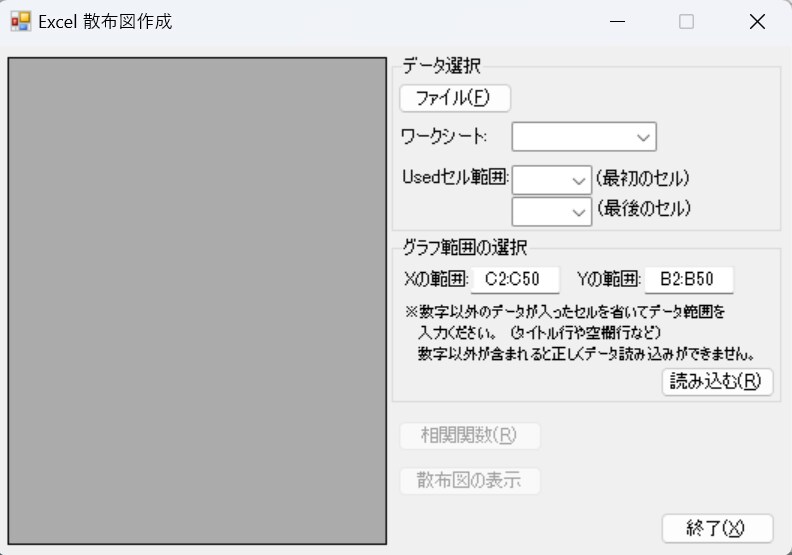Click the gray chart display area
This screenshot has height=555, width=792.
[x=197, y=300]
